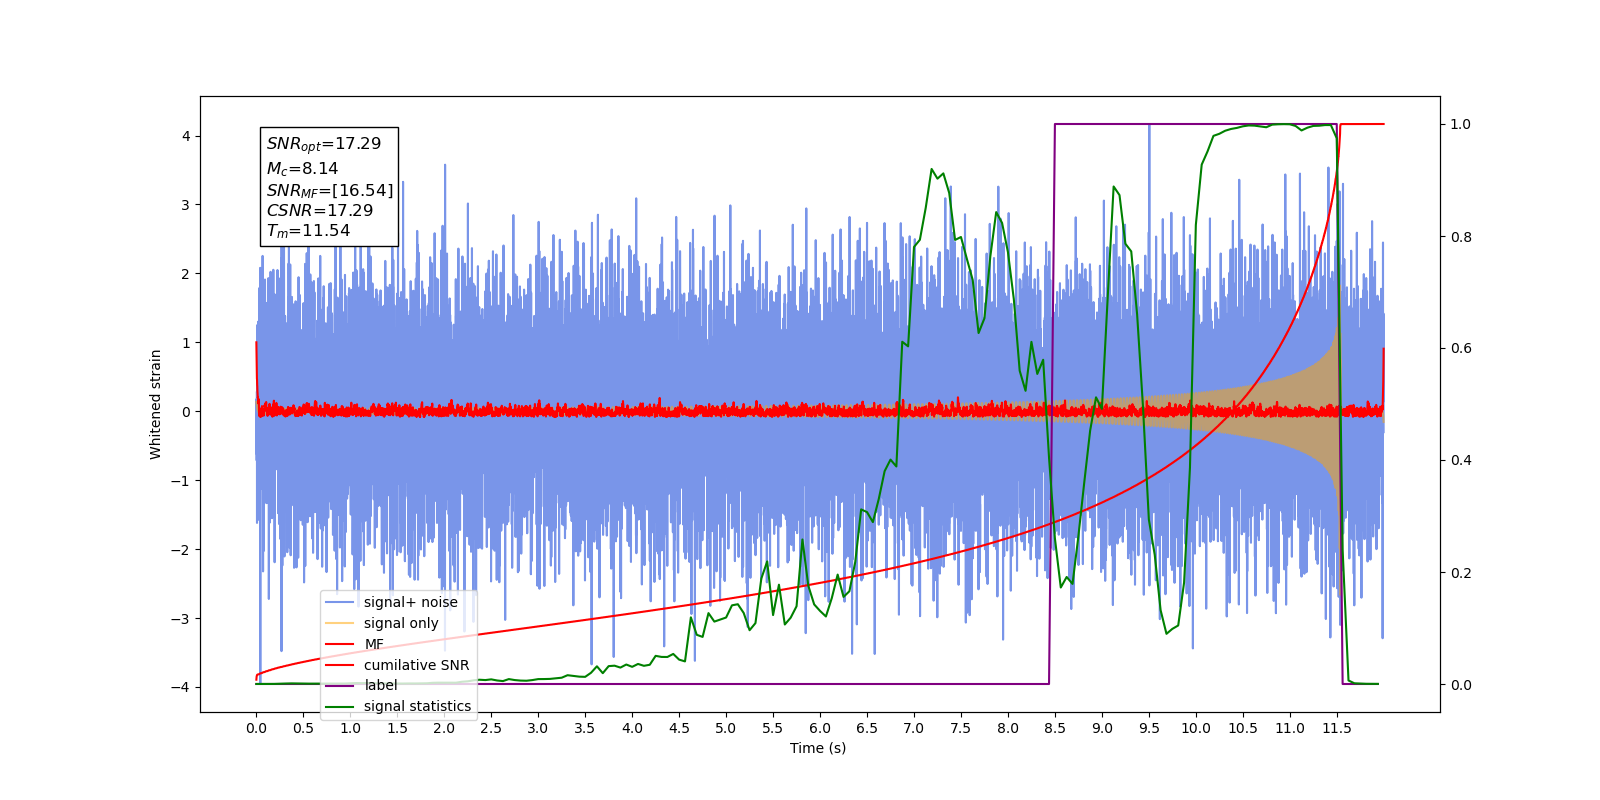Click the right y-axis tick label 1.0
The image size is (1600, 800).
pyautogui.click(x=1461, y=124)
